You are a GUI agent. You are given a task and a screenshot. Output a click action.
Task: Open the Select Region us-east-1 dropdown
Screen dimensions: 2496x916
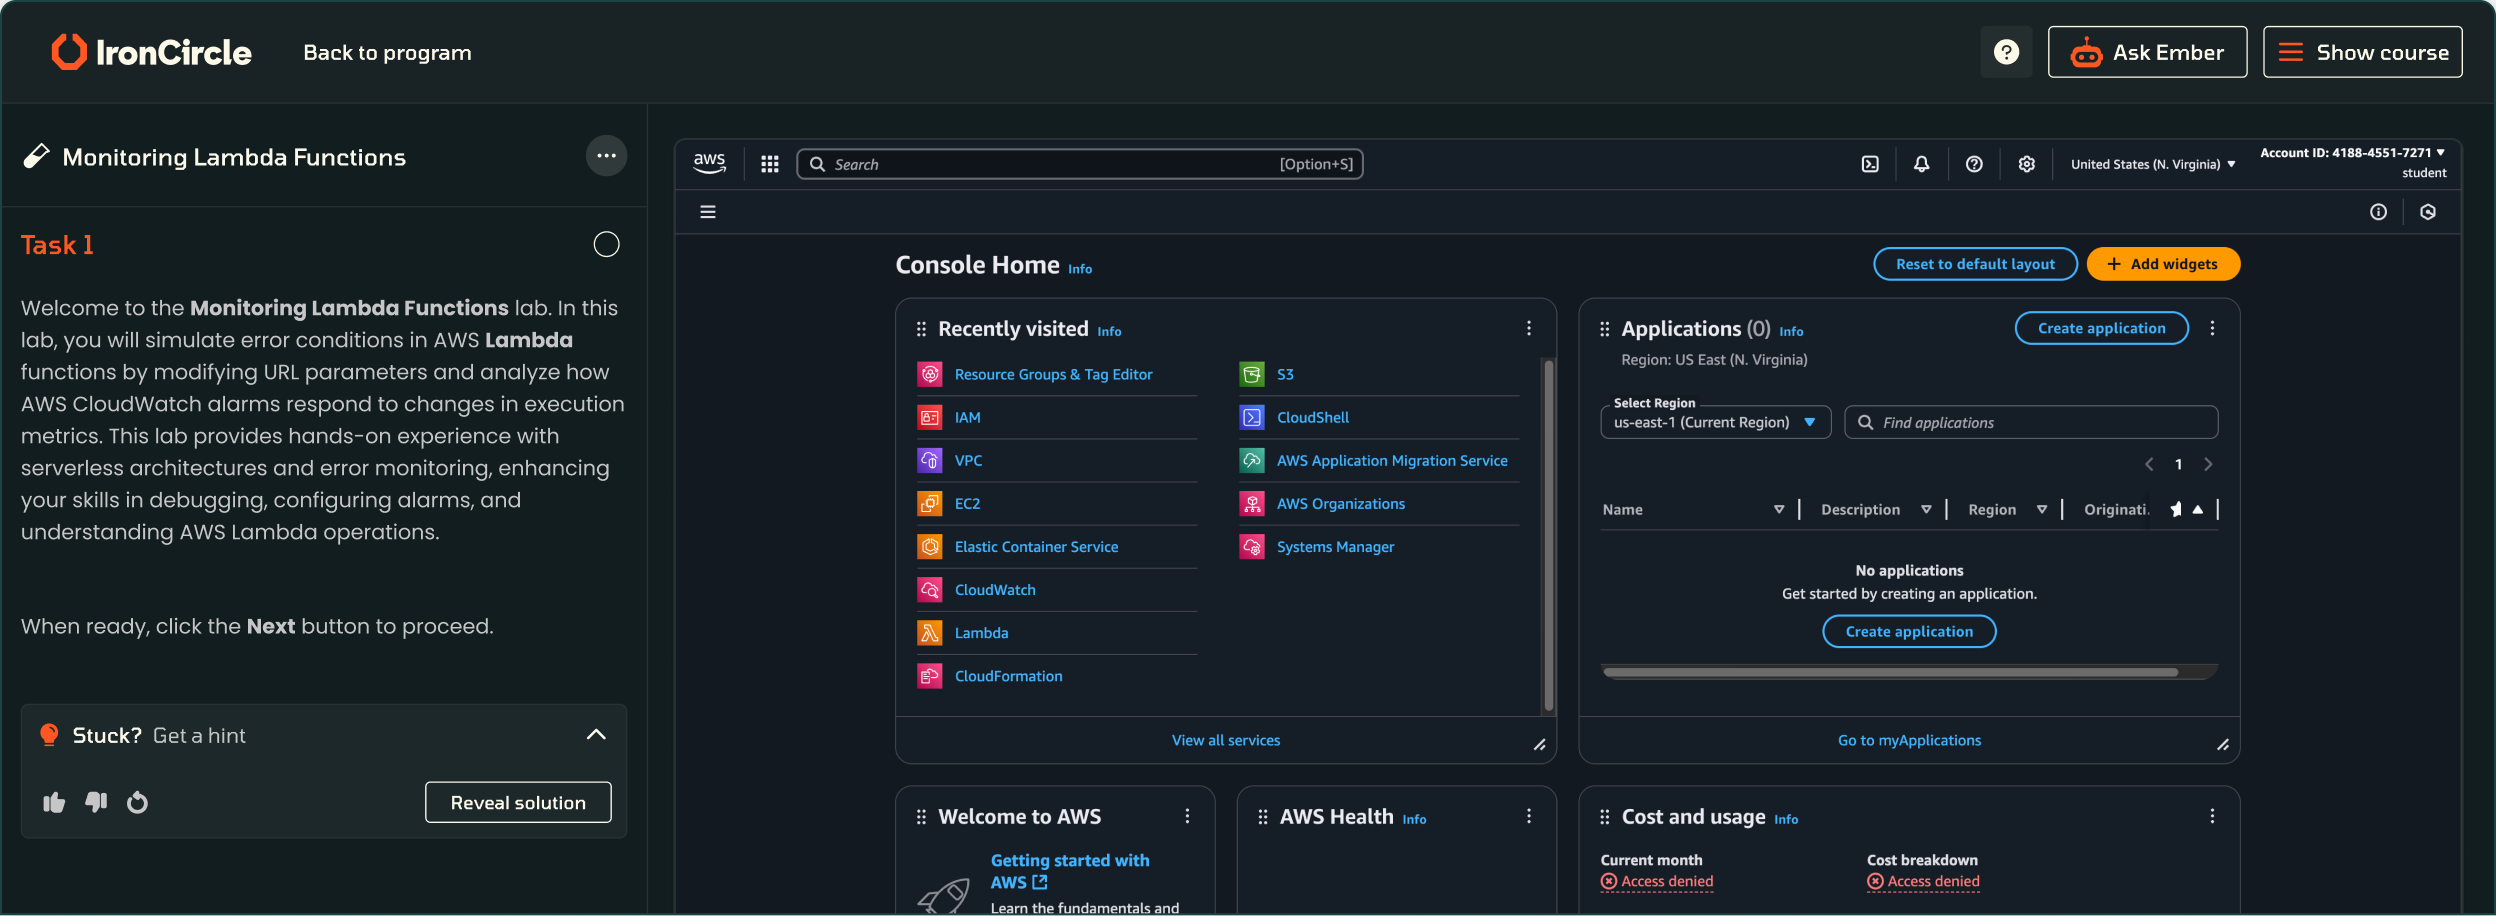pyautogui.click(x=1716, y=422)
